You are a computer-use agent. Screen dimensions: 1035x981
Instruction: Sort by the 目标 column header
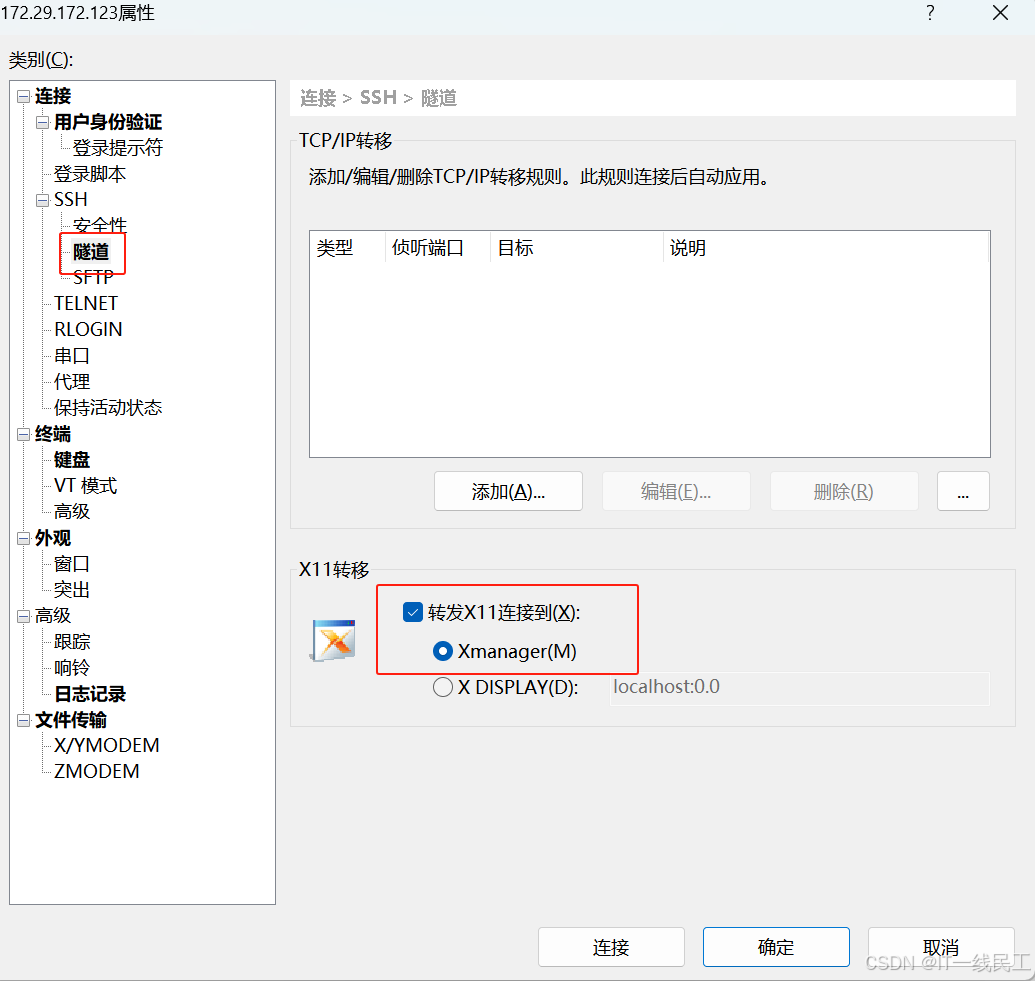[576, 248]
